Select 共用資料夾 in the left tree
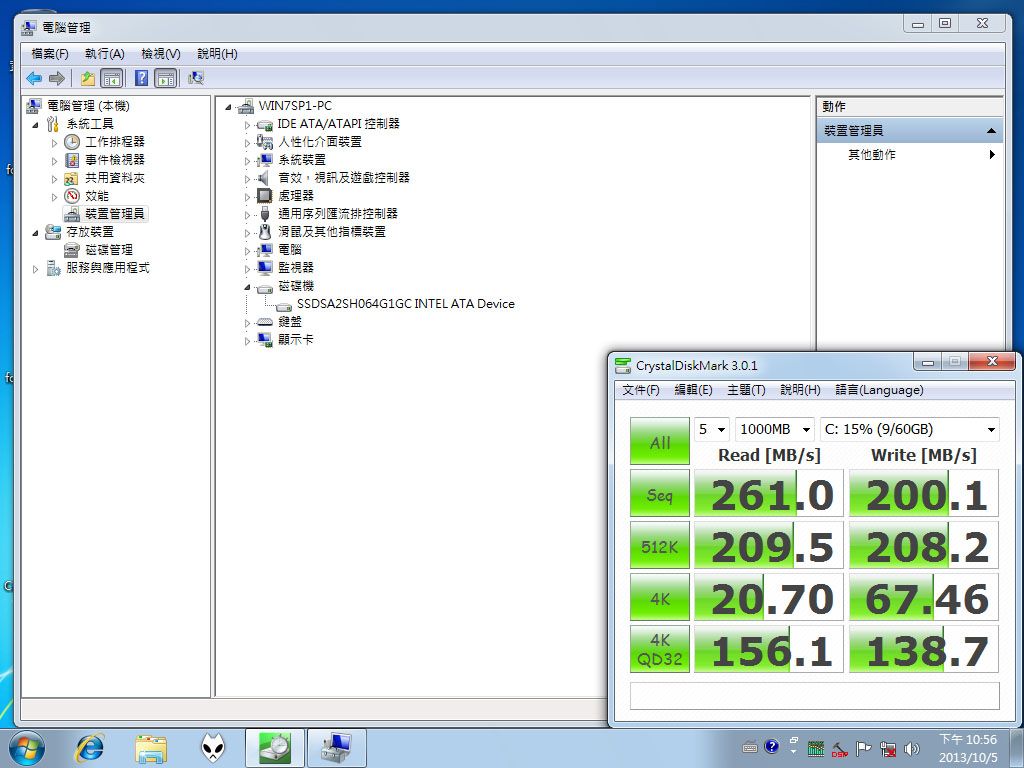This screenshot has width=1024, height=768. [114, 178]
